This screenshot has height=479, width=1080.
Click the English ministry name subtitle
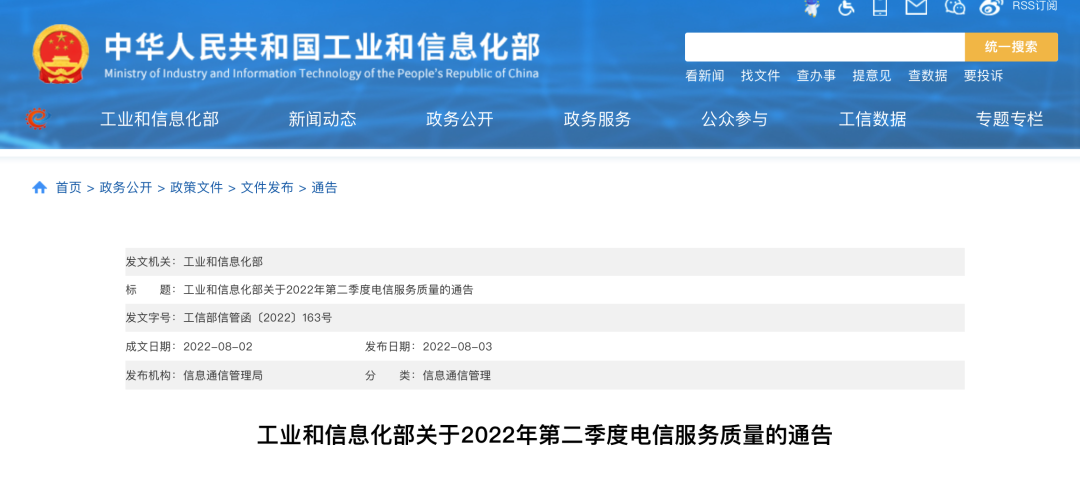(322, 74)
